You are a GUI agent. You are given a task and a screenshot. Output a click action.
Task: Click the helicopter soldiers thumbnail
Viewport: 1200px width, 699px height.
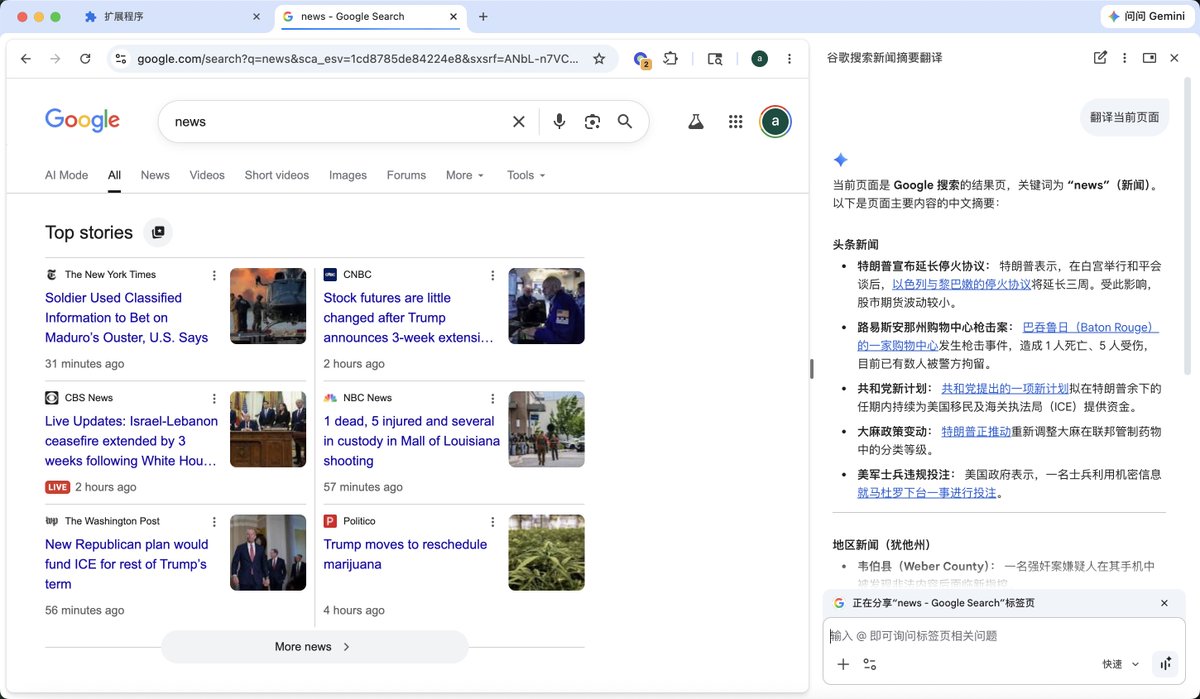point(268,306)
